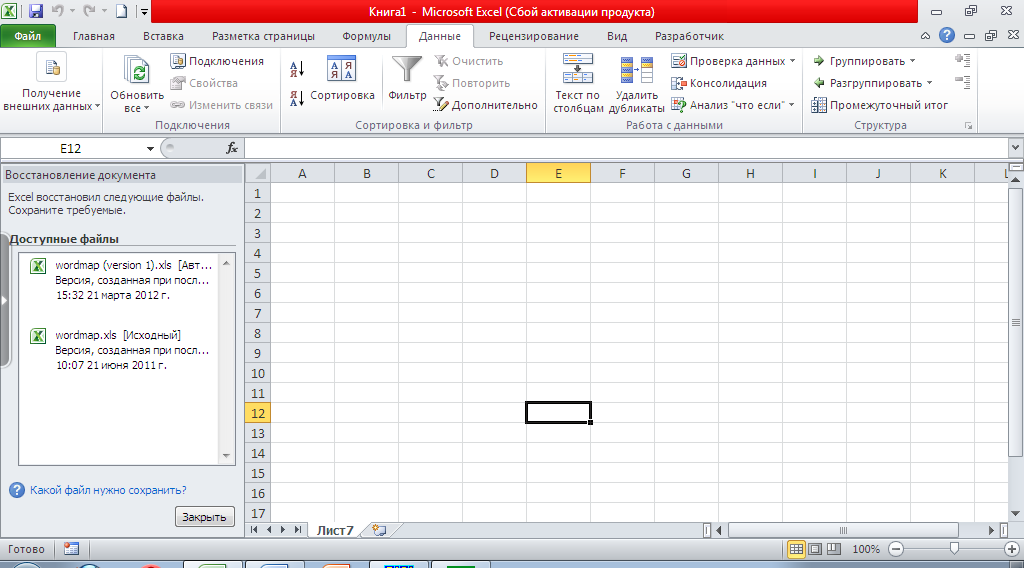1024x568 pixels.
Task: Open the Файл tab
Action: 28,36
